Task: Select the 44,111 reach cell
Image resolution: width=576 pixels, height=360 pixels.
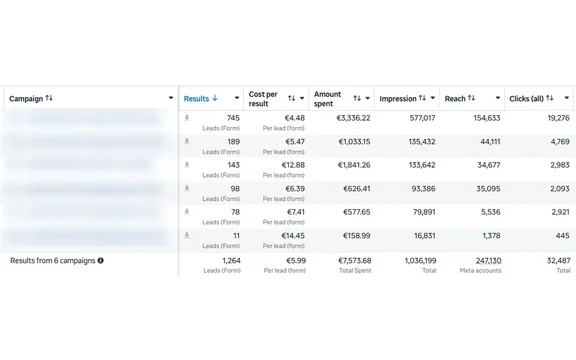Action: pyautogui.click(x=490, y=141)
